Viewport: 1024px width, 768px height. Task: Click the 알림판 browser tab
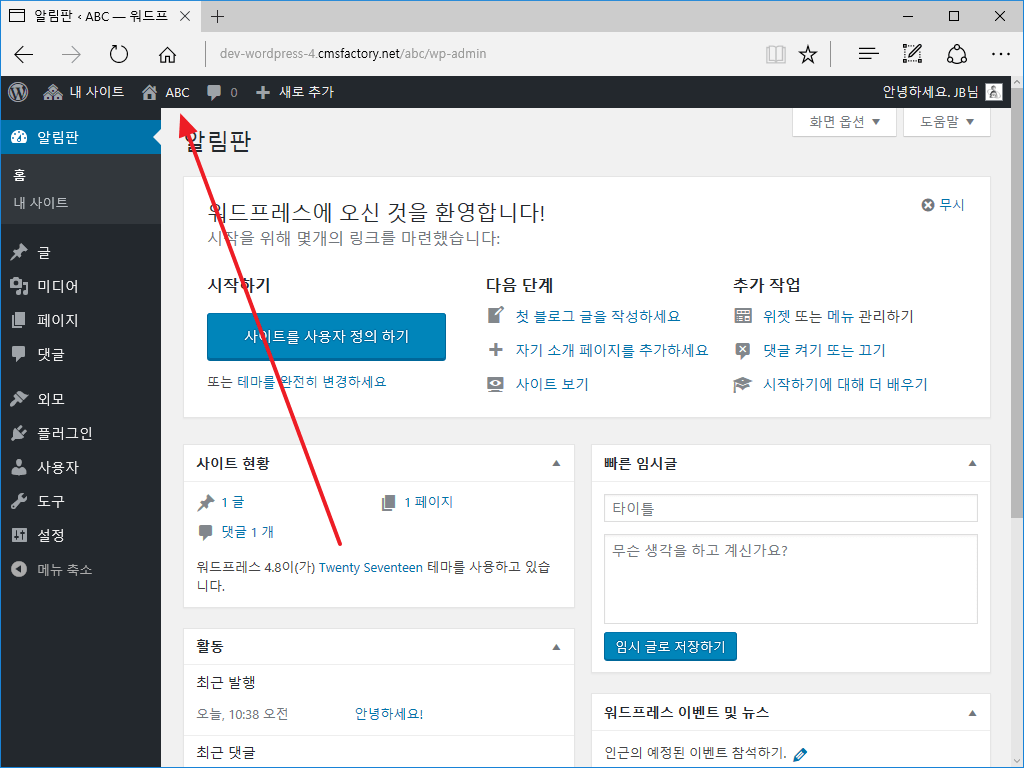[101, 16]
